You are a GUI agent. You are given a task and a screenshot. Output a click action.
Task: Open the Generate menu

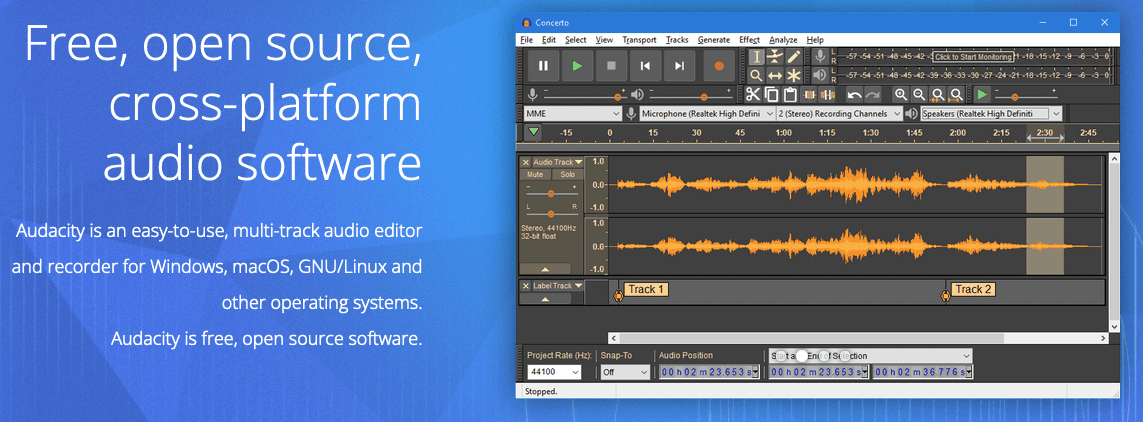[714, 40]
